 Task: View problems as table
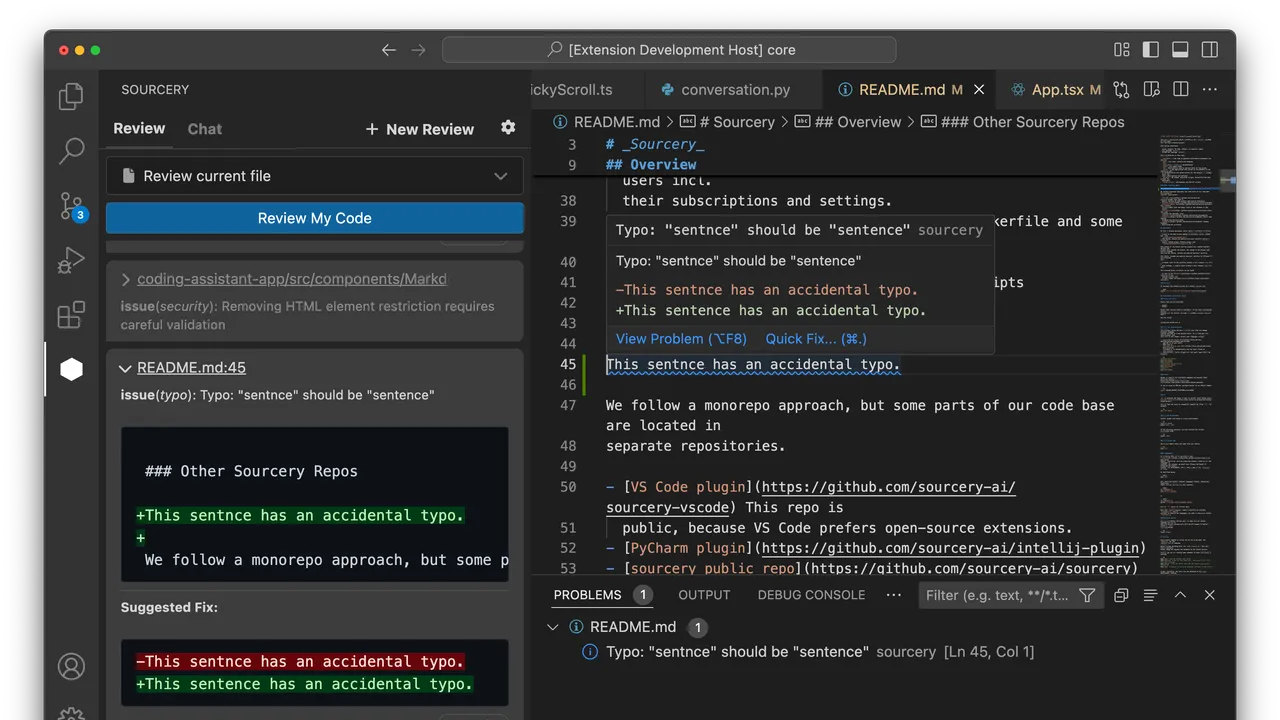click(1151, 595)
